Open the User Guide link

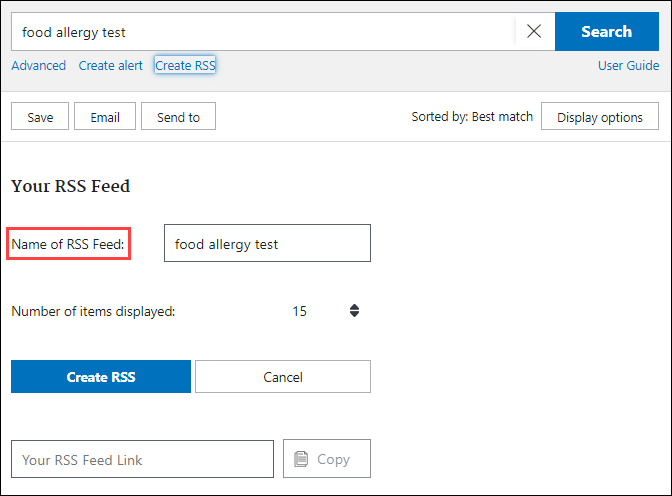click(x=628, y=65)
